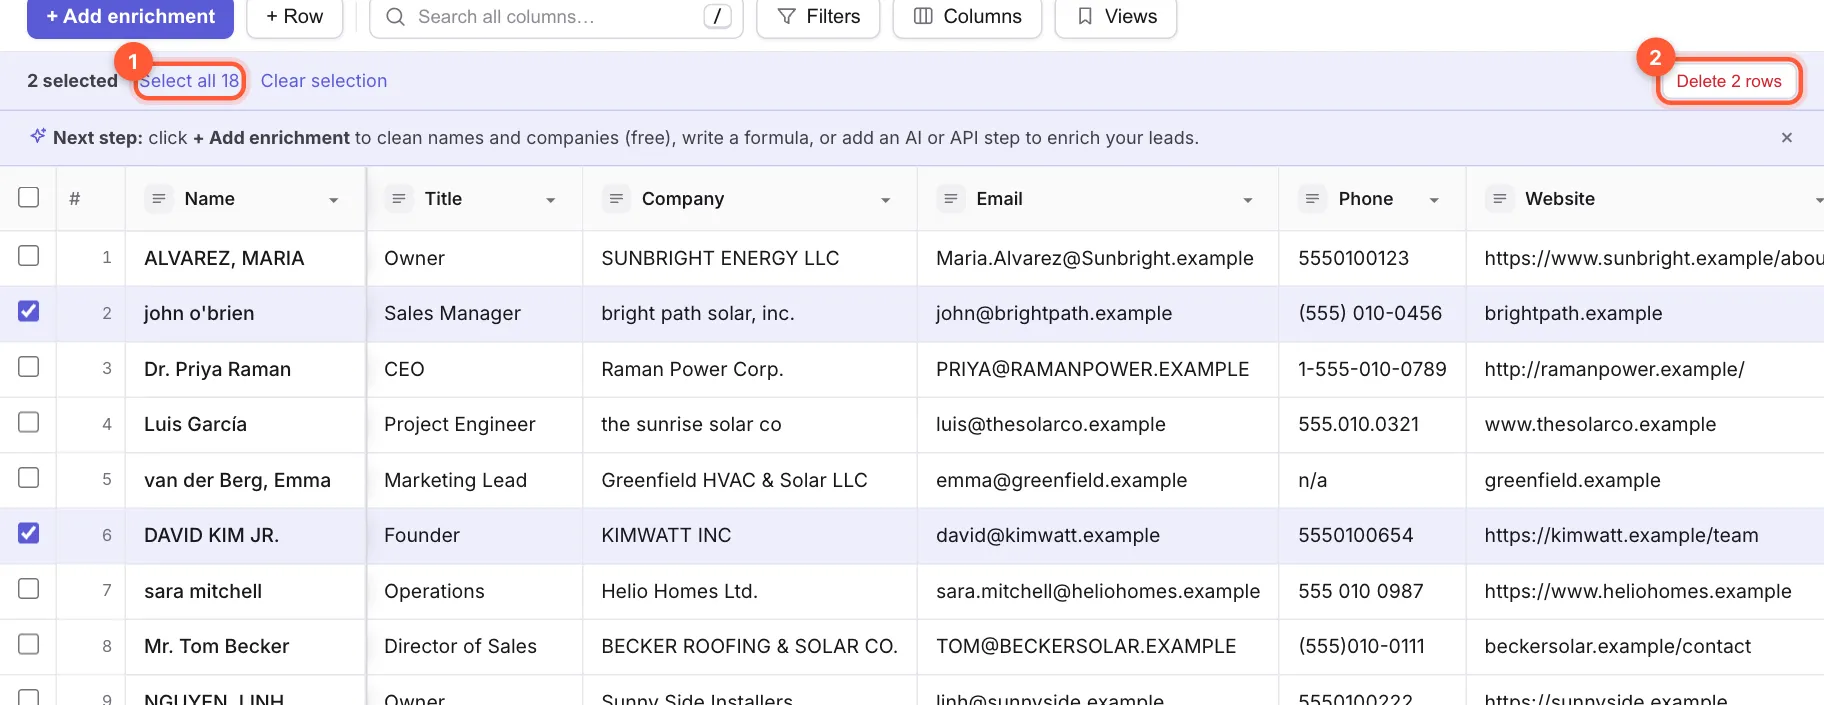The height and width of the screenshot is (705, 1824).
Task: Click the Name column text-type icon
Action: pyautogui.click(x=158, y=199)
